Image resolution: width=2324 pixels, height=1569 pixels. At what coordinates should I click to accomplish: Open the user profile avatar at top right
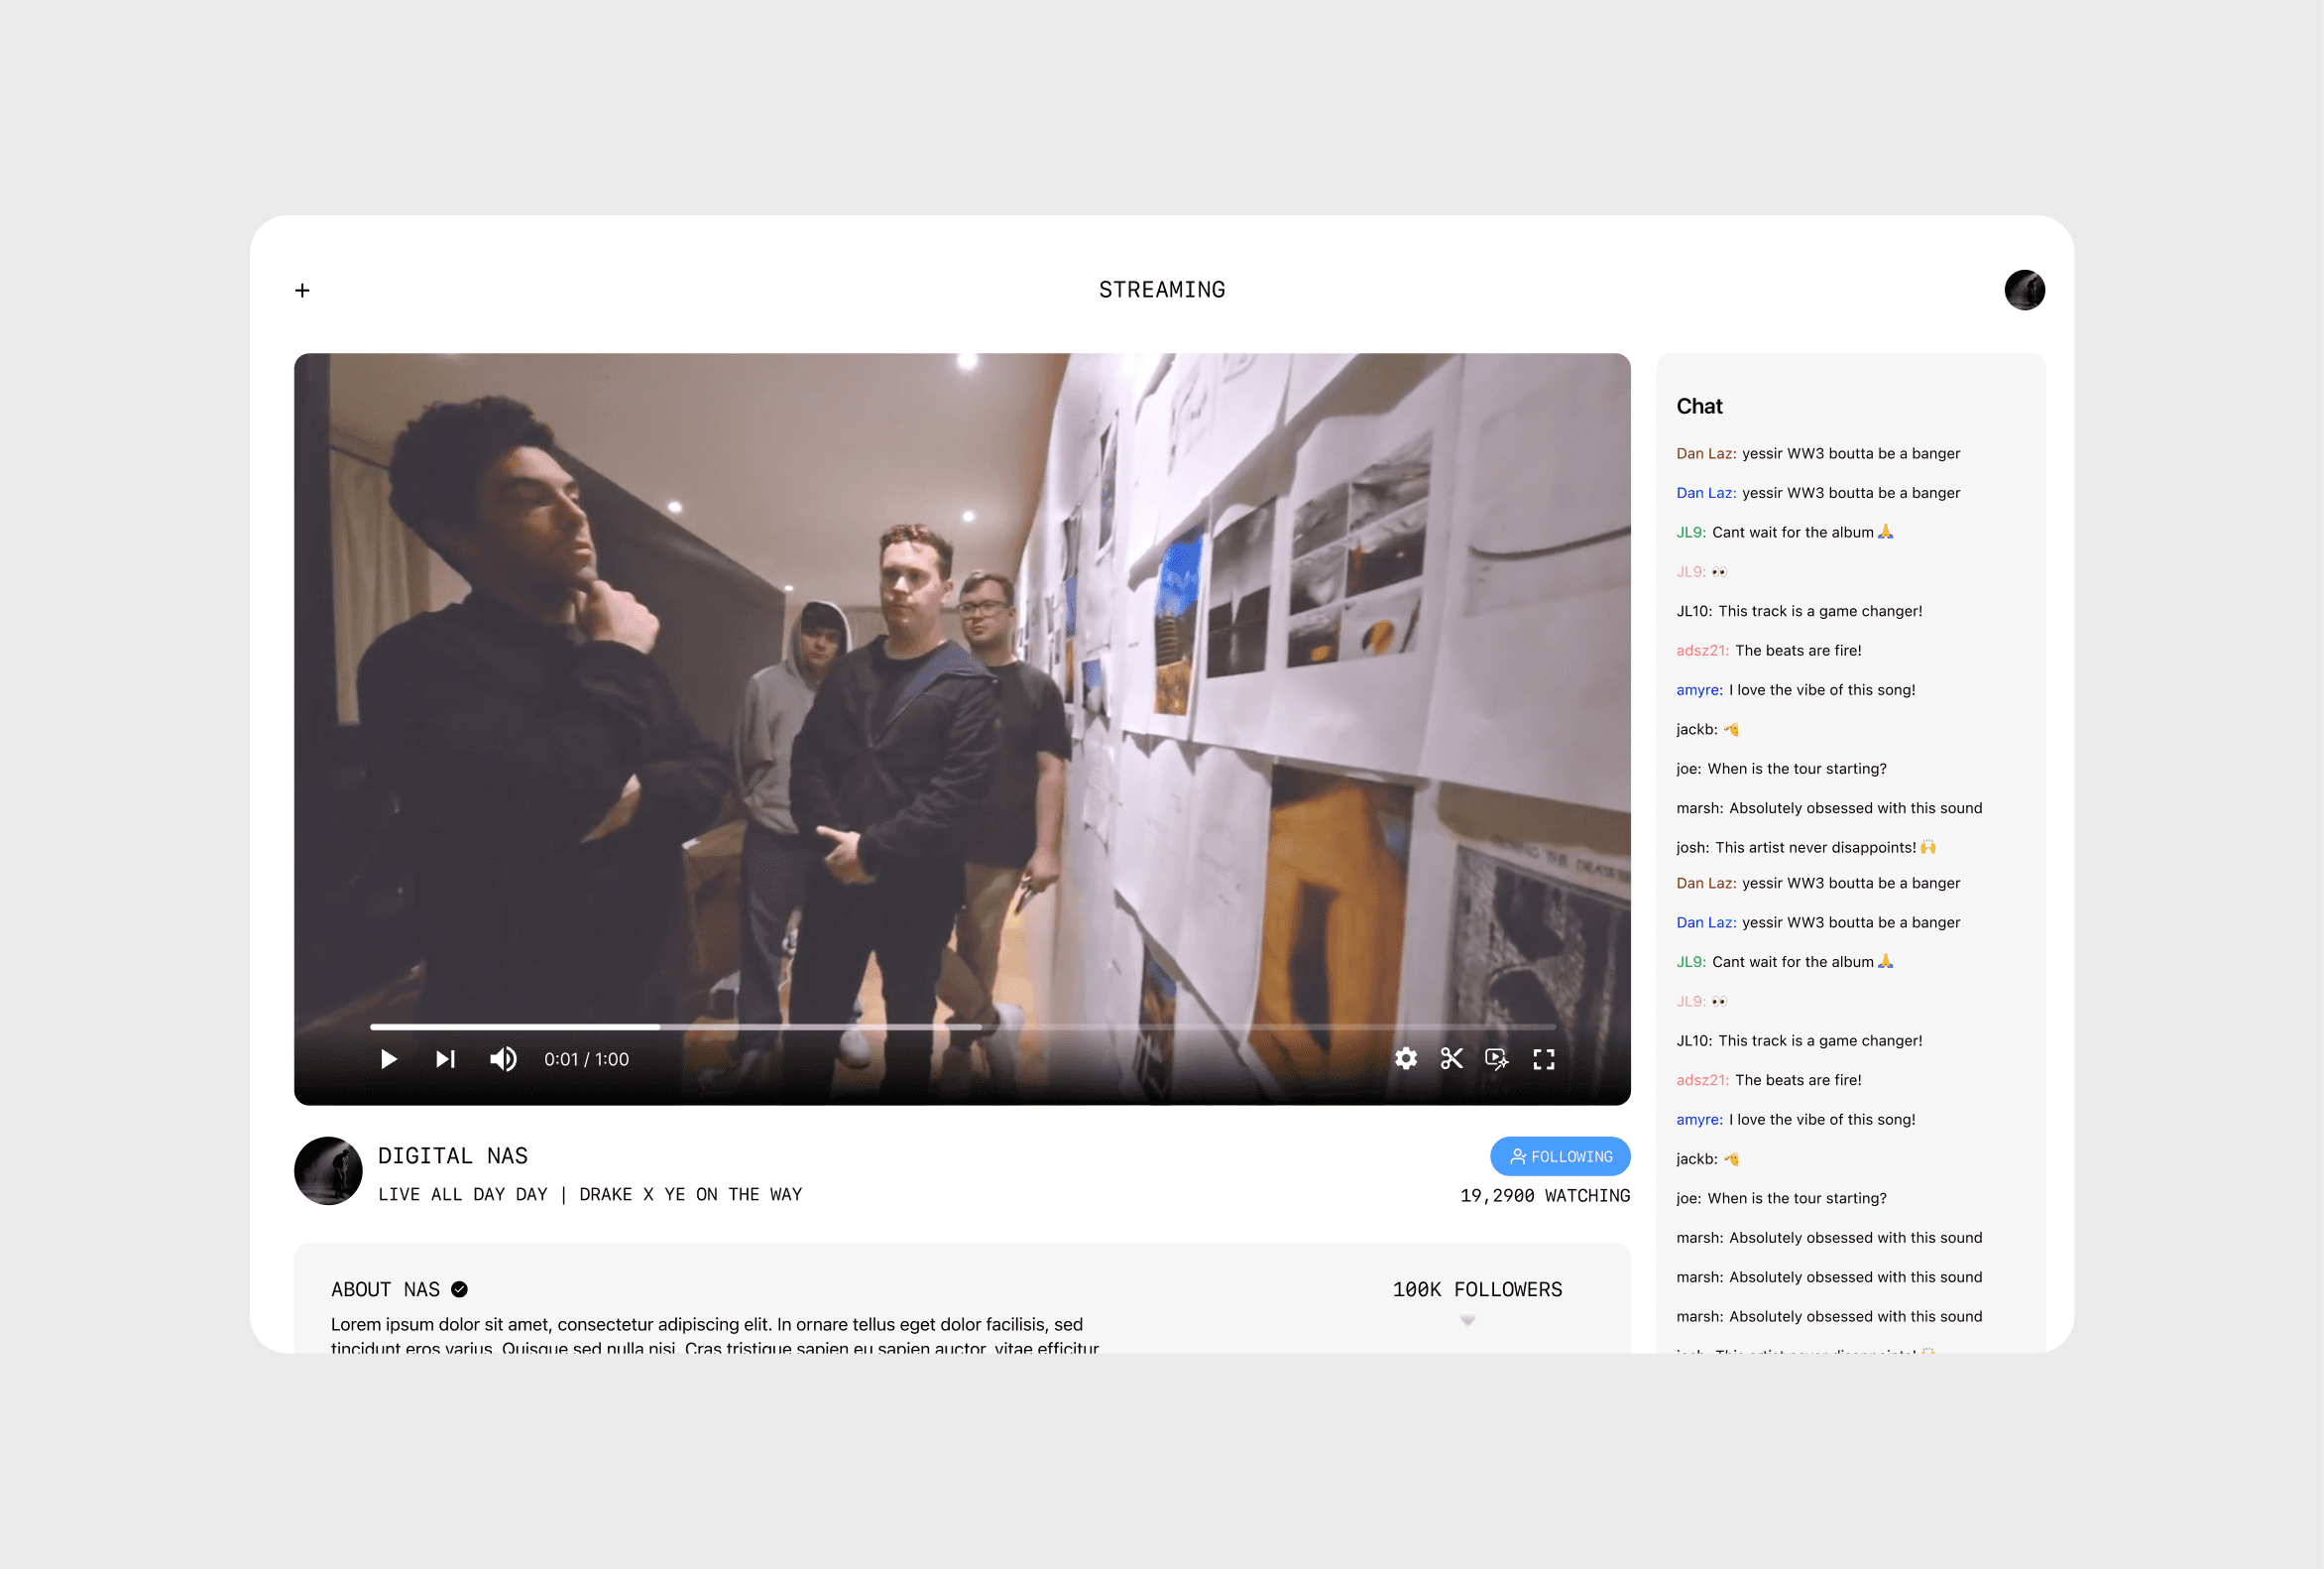click(2023, 290)
